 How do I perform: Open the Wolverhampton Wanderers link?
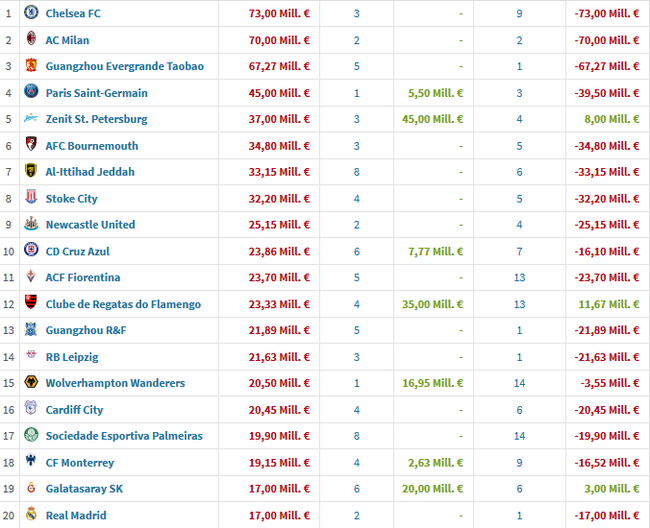pyautogui.click(x=115, y=383)
